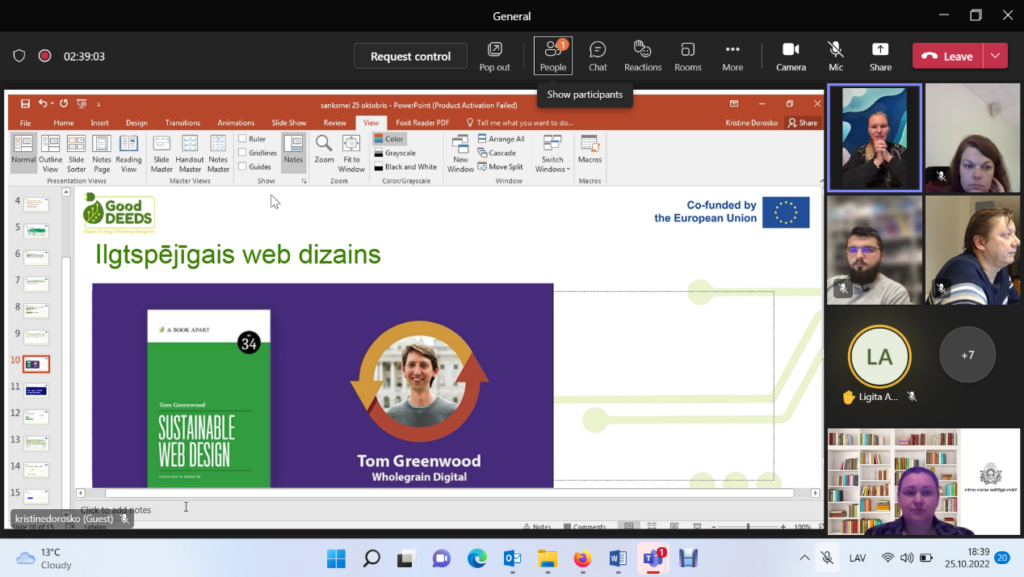The width and height of the screenshot is (1024, 577).
Task: Open the File tab in PowerPoint
Action: point(25,123)
